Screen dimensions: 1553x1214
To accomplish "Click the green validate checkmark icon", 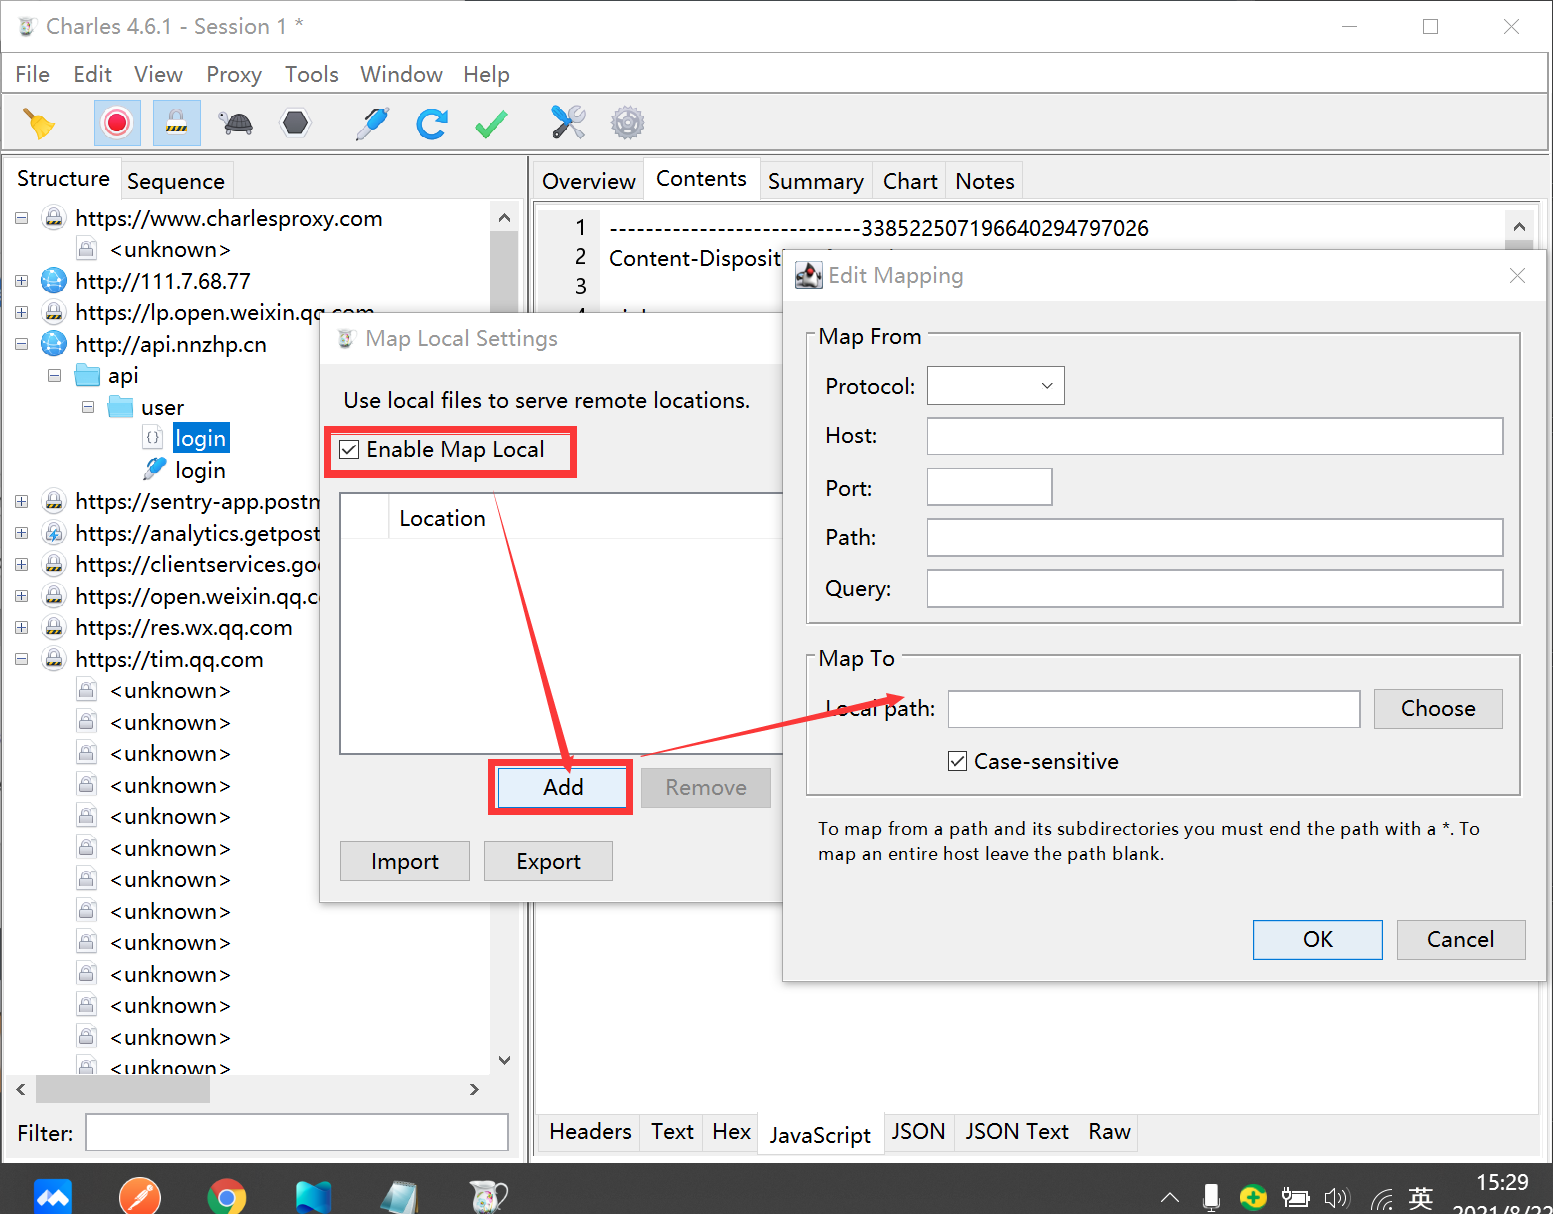I will click(491, 123).
